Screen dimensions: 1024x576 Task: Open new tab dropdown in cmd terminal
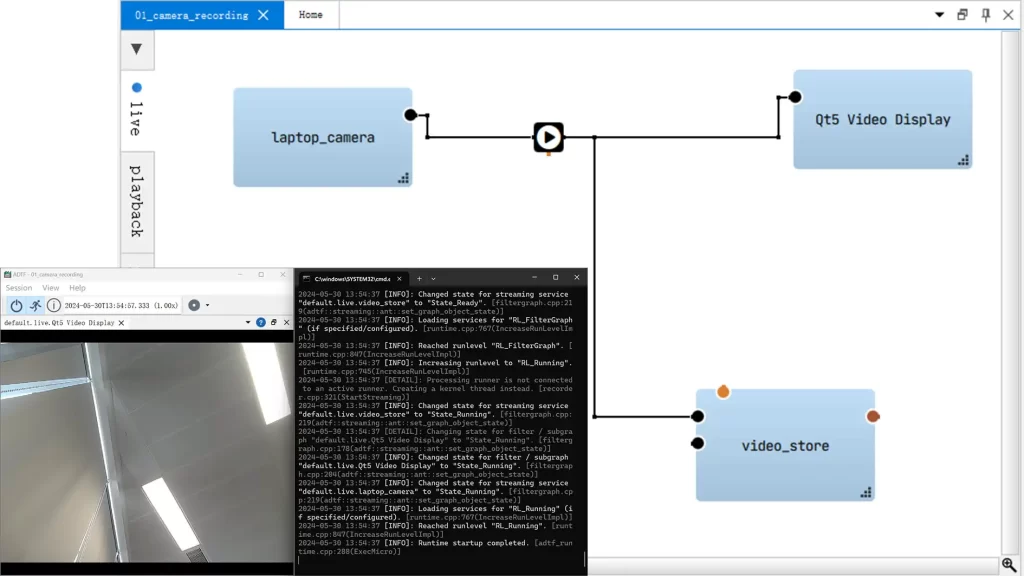pos(433,278)
